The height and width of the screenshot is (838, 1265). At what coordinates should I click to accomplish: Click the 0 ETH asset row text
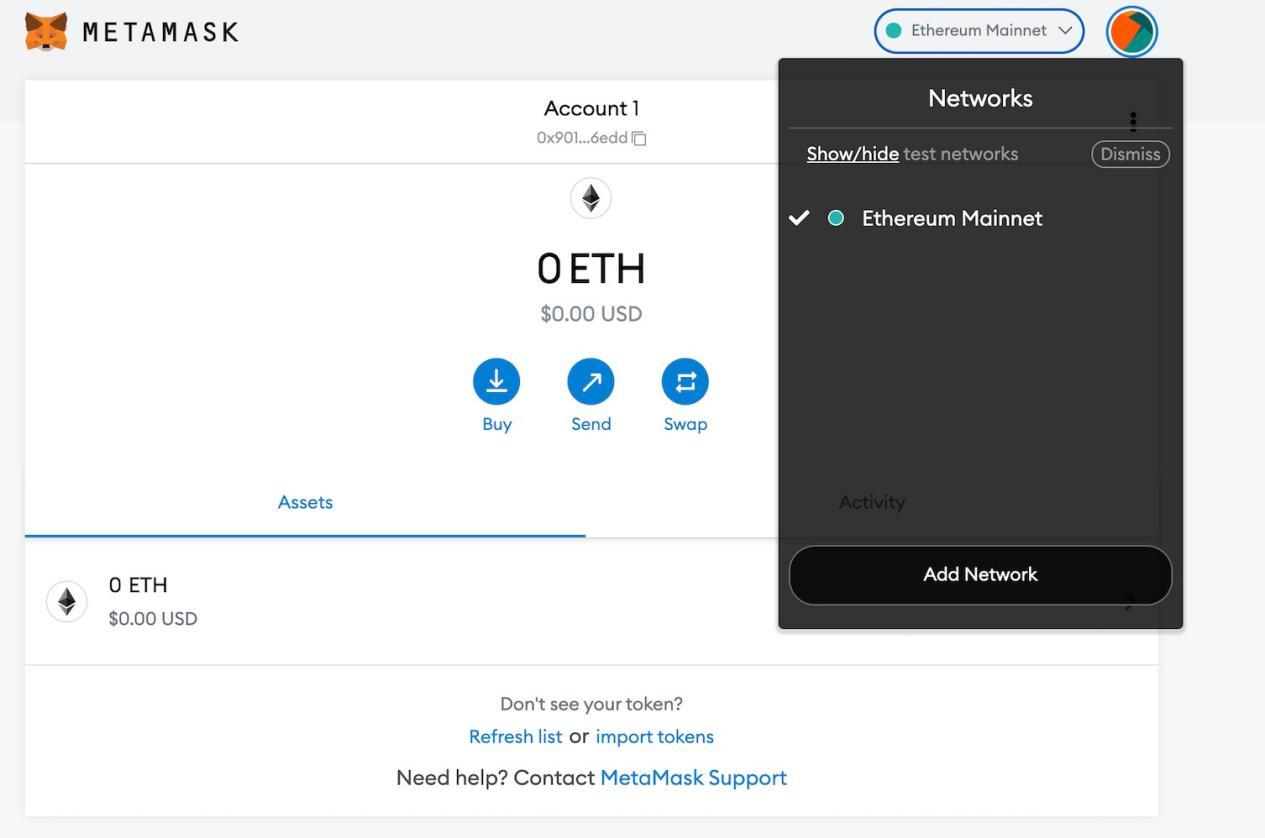point(138,585)
